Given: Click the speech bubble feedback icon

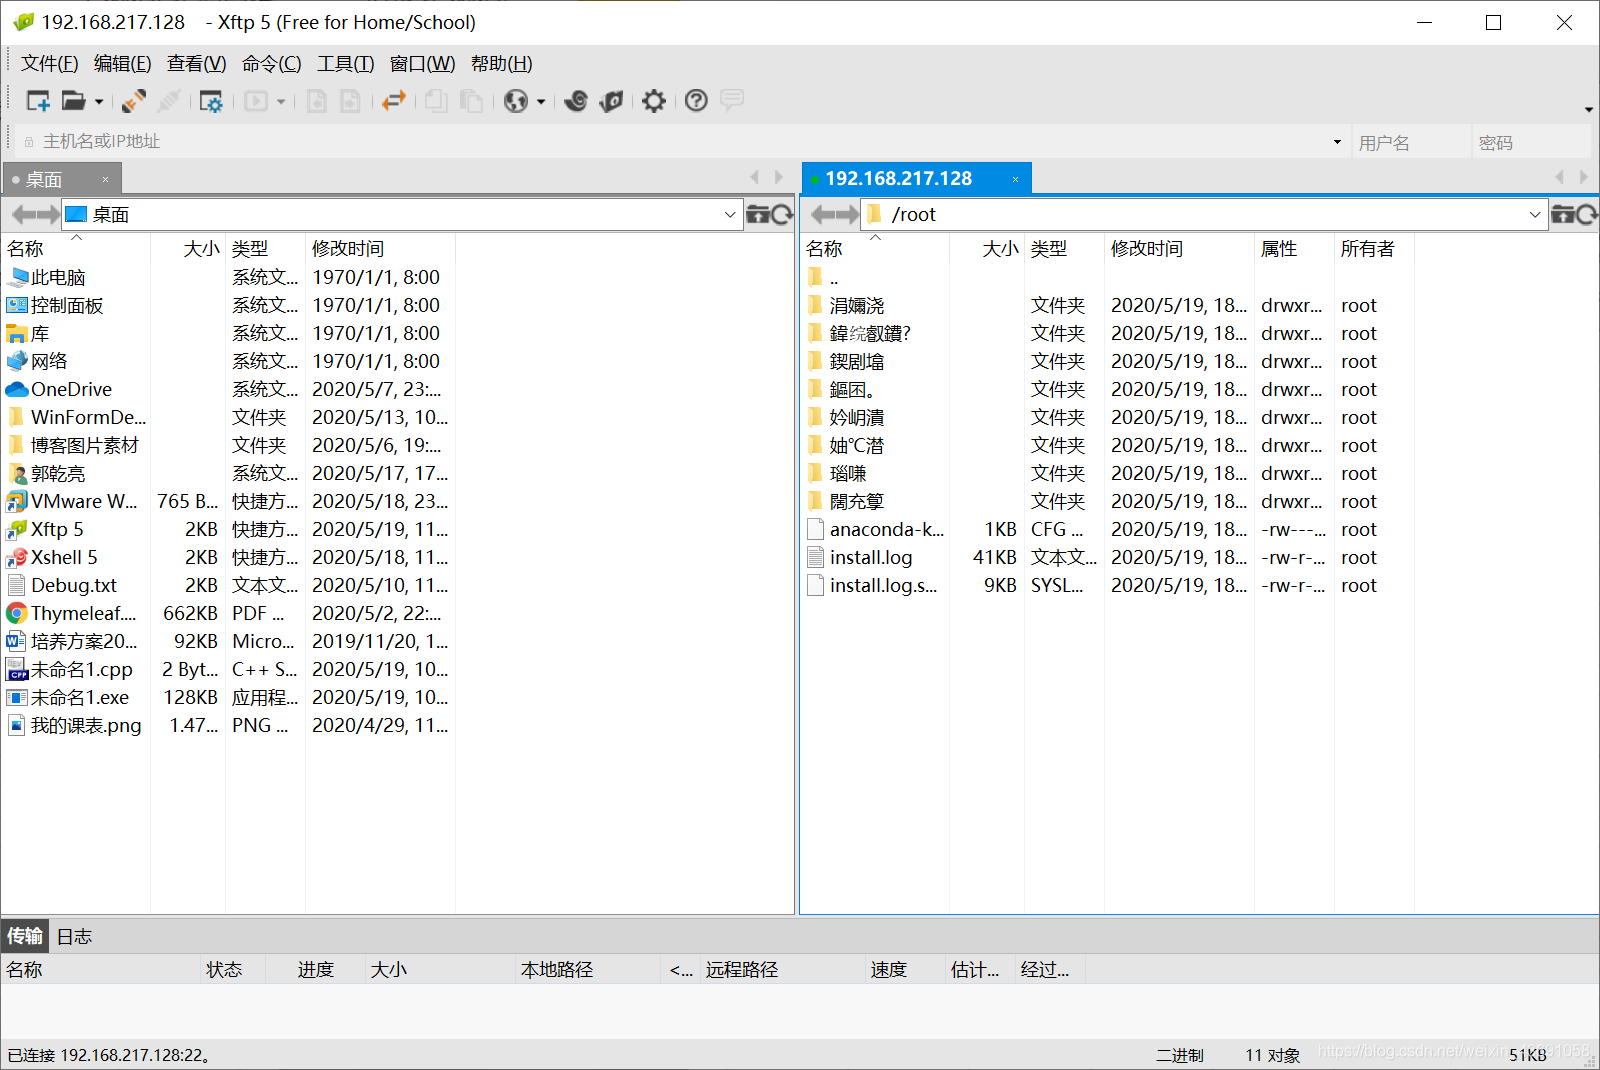Looking at the screenshot, I should point(732,100).
